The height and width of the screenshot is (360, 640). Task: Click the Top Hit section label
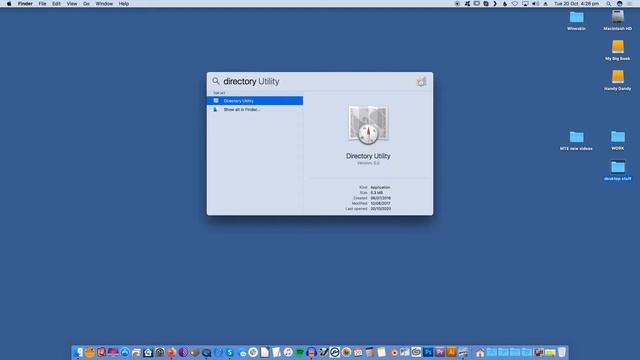pos(219,93)
